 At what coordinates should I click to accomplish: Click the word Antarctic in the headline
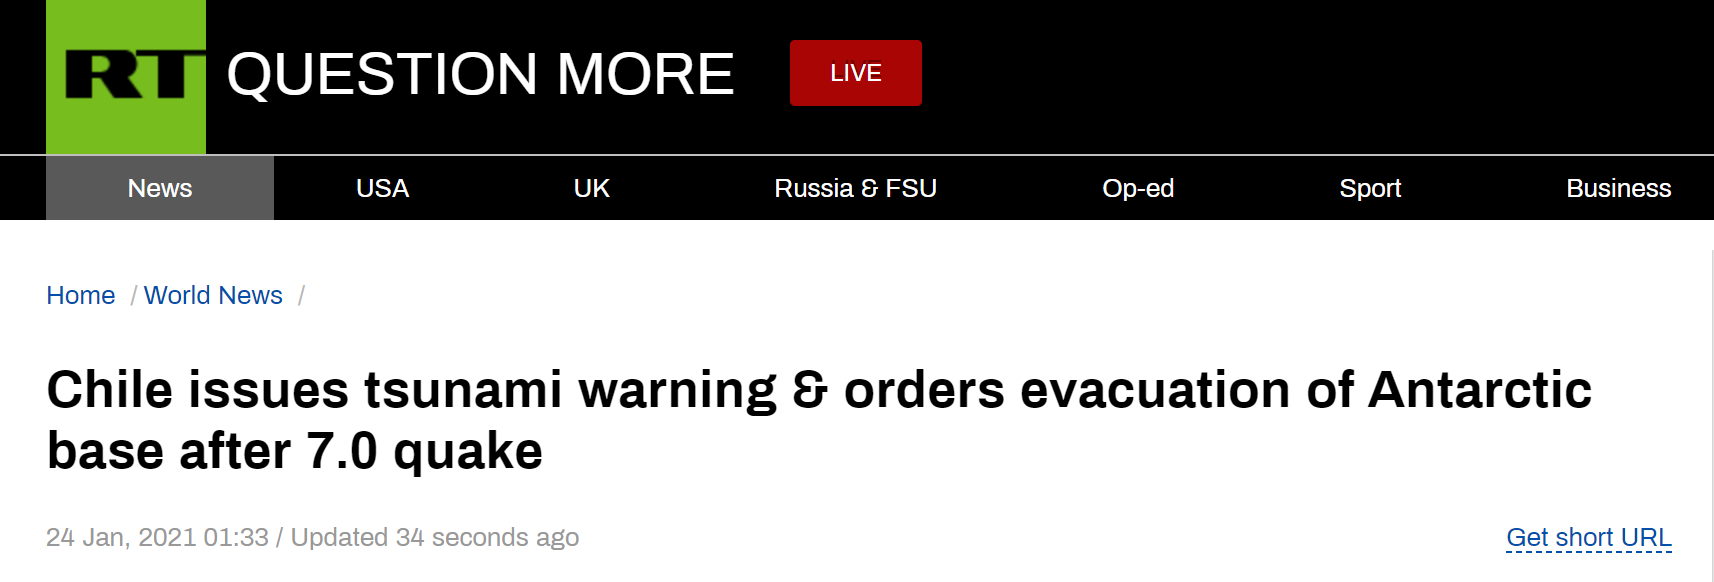pos(1479,390)
